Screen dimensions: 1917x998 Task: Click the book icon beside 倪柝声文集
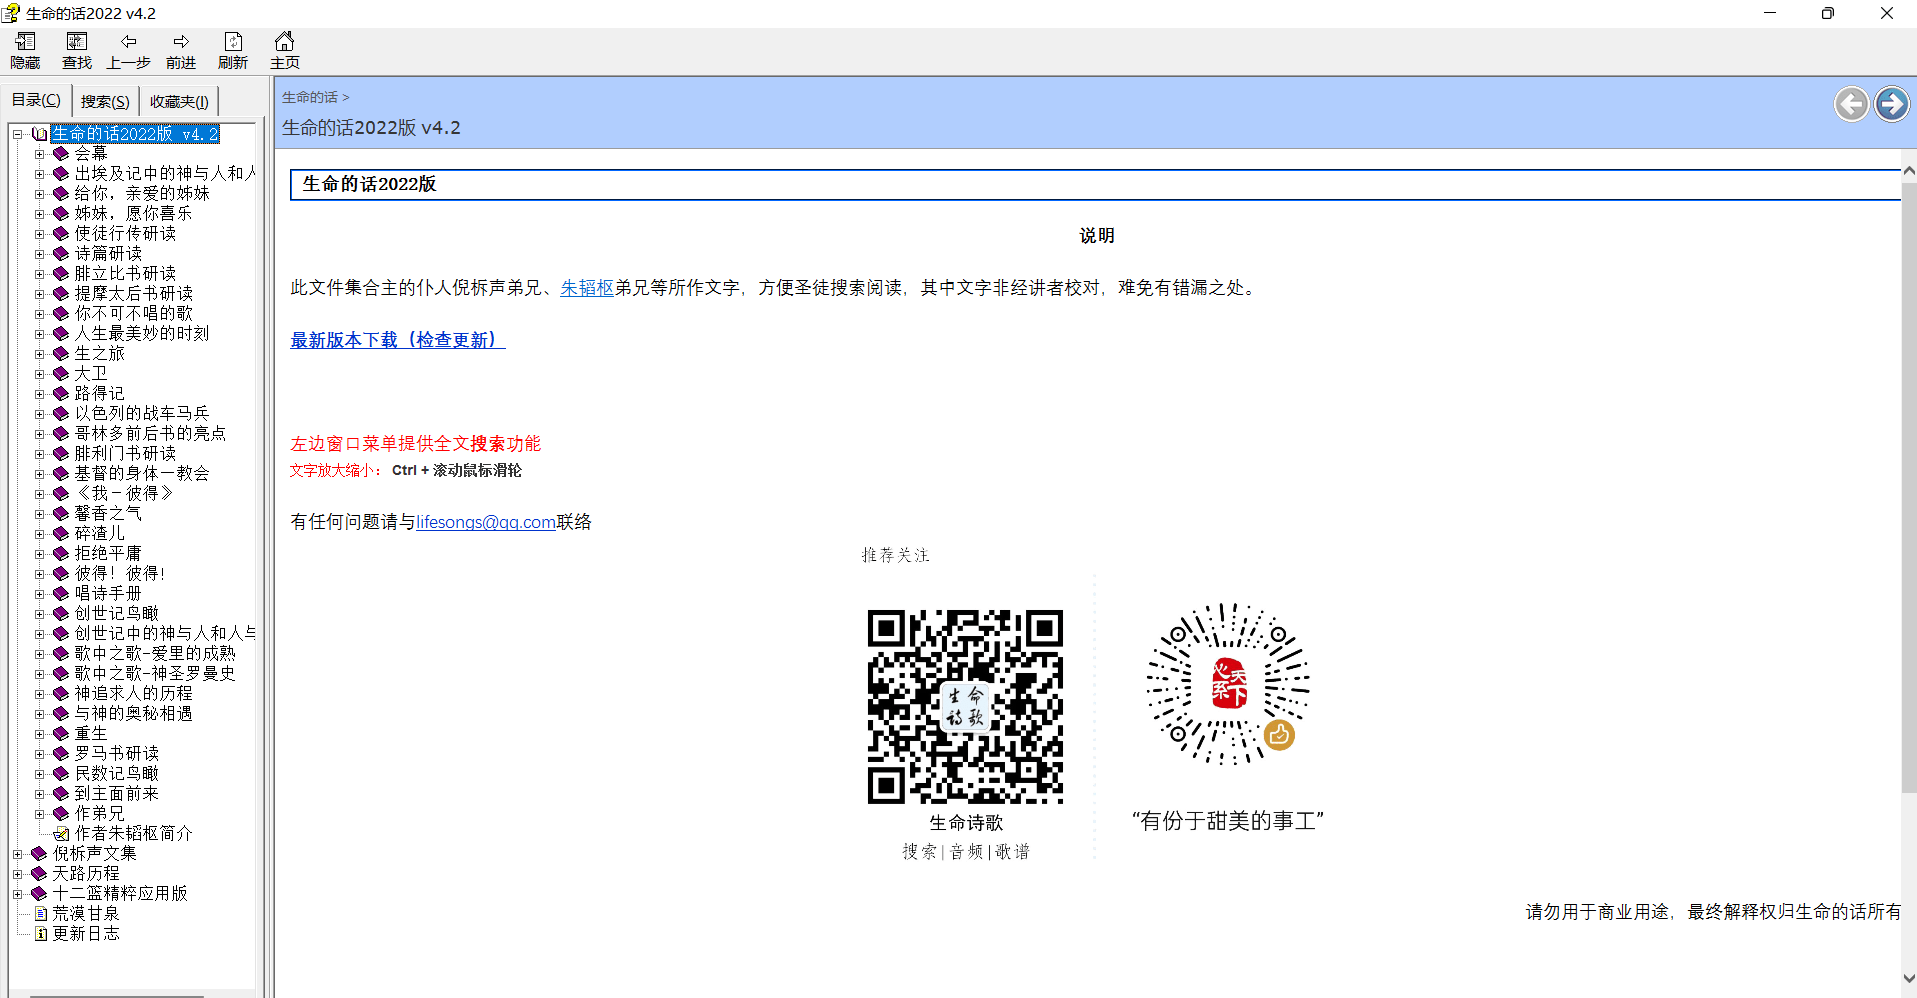(x=39, y=853)
